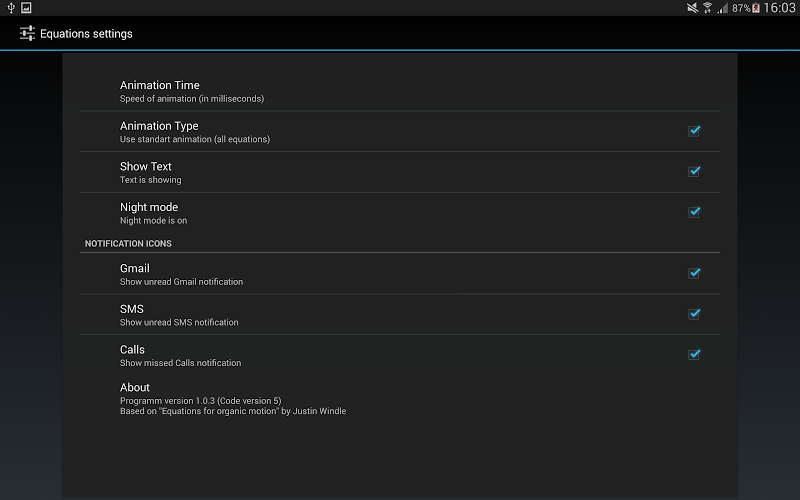Tap the NOTIFICATION ICONS section header
Viewport: 800px width, 500px height.
(128, 243)
